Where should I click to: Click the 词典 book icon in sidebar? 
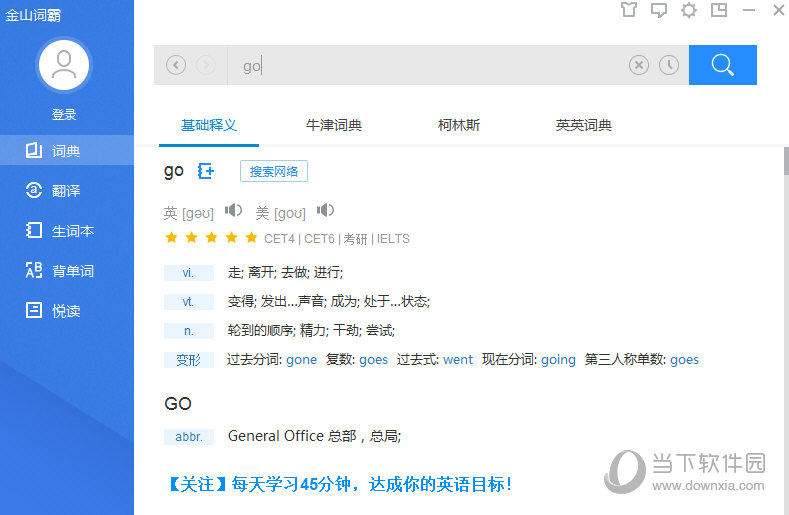34,150
